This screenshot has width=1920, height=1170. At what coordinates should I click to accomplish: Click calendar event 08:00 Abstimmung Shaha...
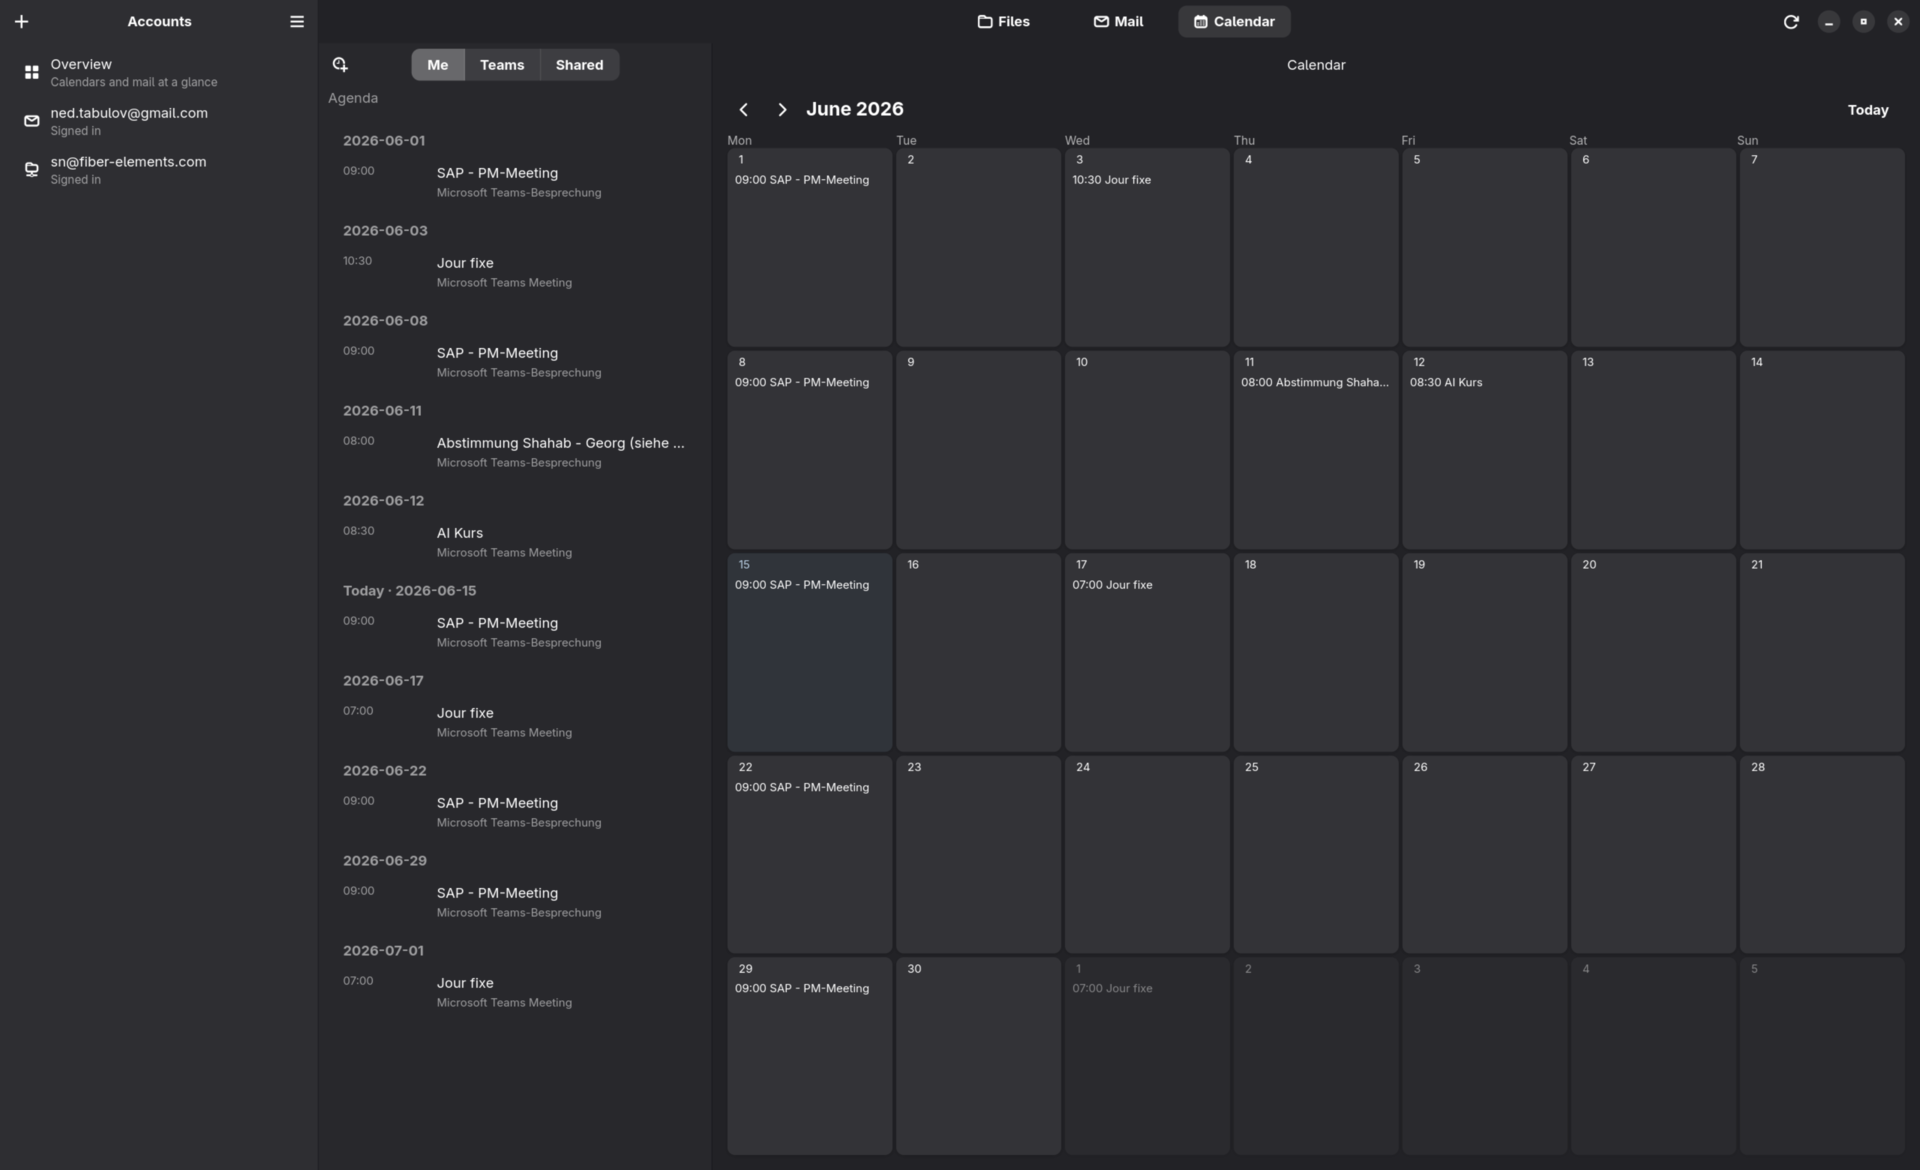tap(1315, 382)
